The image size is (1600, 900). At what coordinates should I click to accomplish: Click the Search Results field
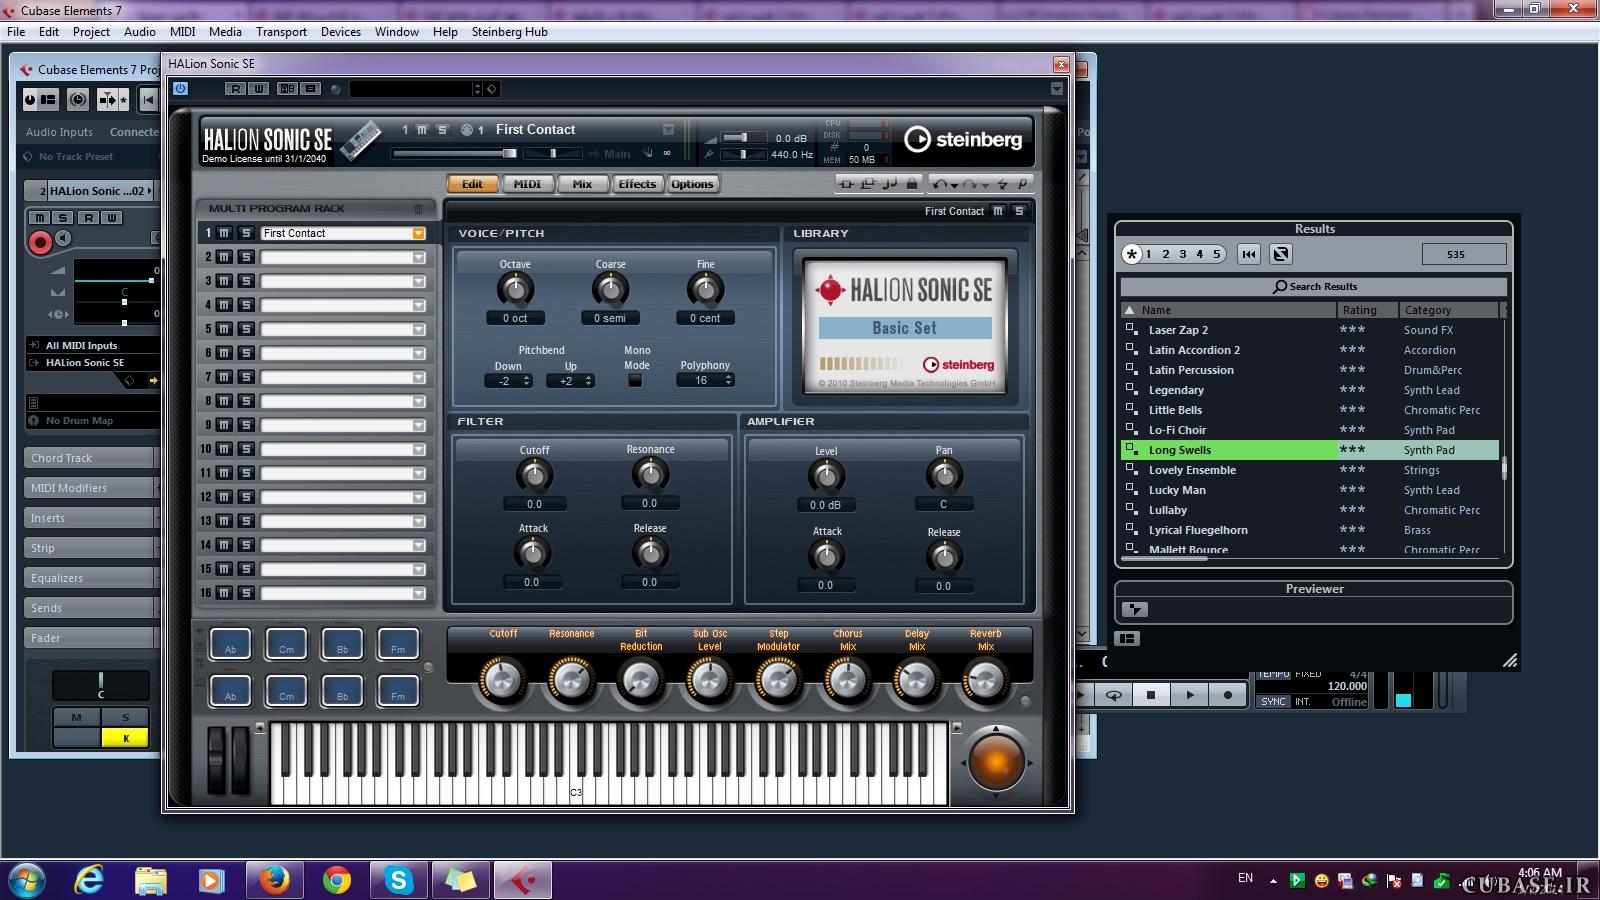pyautogui.click(x=1313, y=286)
